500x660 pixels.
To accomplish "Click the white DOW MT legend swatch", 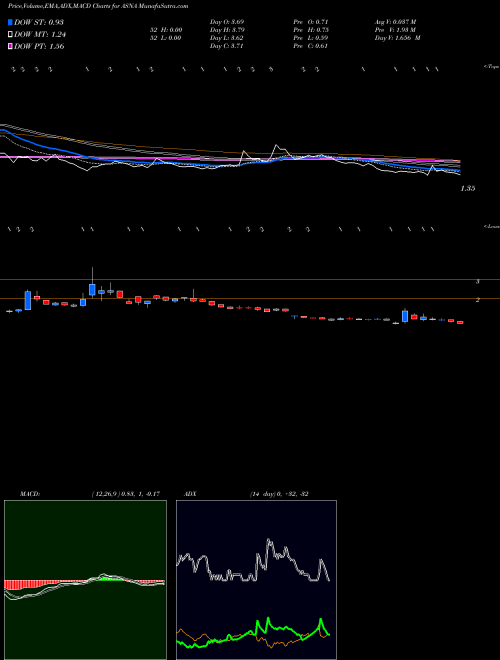I will [x=10, y=35].
